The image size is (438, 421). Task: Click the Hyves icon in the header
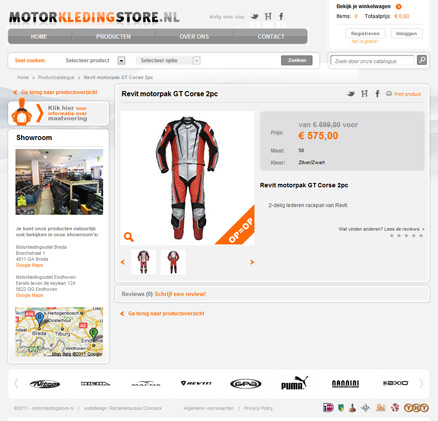[x=268, y=16]
